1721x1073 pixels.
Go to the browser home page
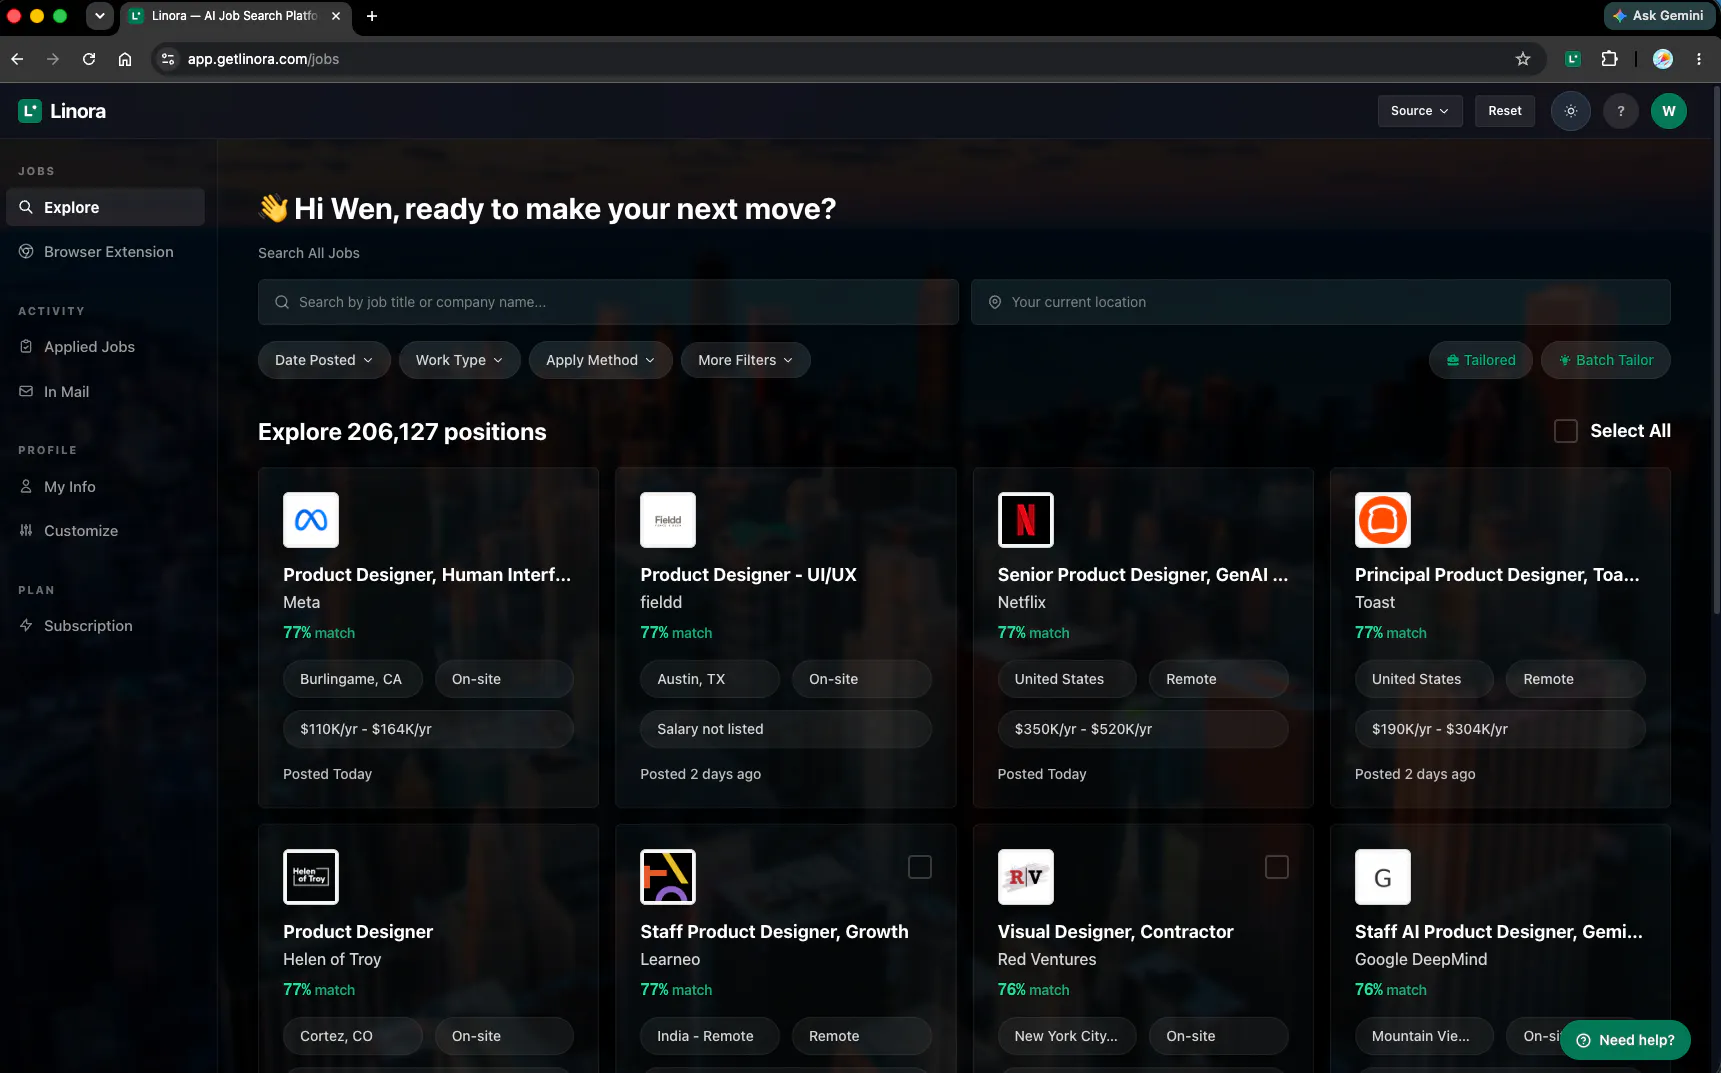click(125, 59)
